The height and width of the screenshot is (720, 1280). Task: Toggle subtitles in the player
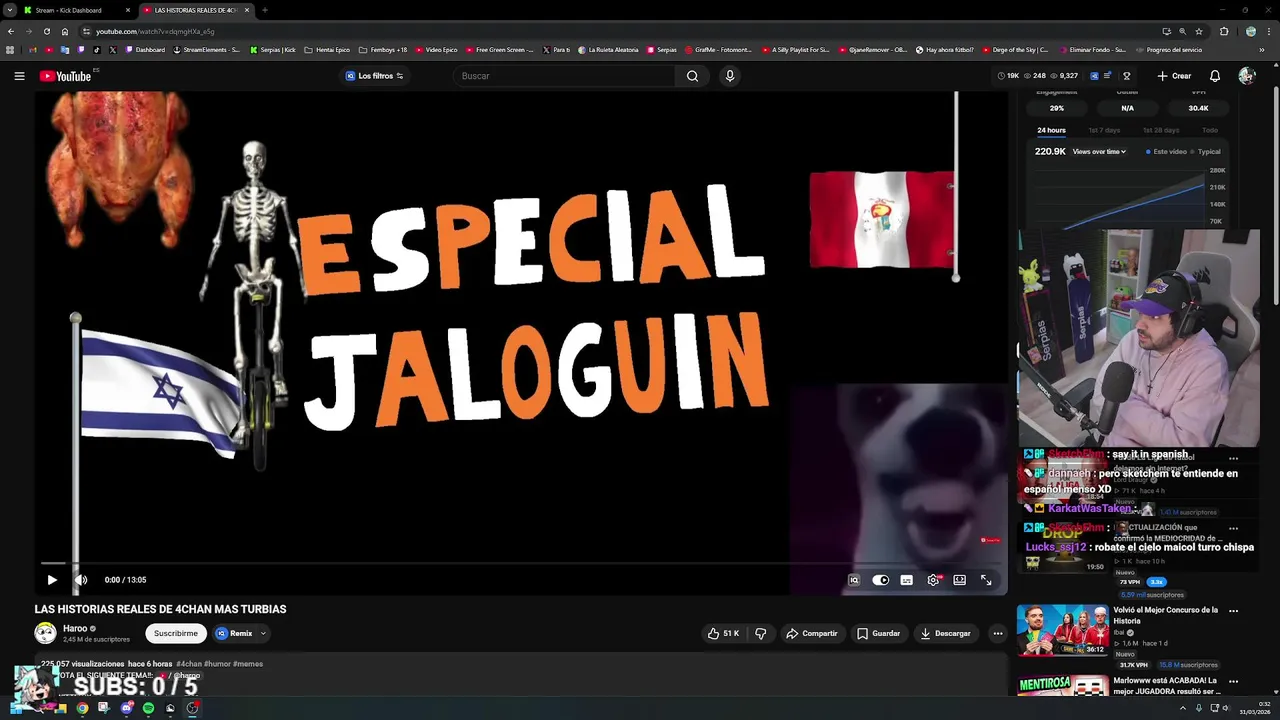[x=906, y=580]
